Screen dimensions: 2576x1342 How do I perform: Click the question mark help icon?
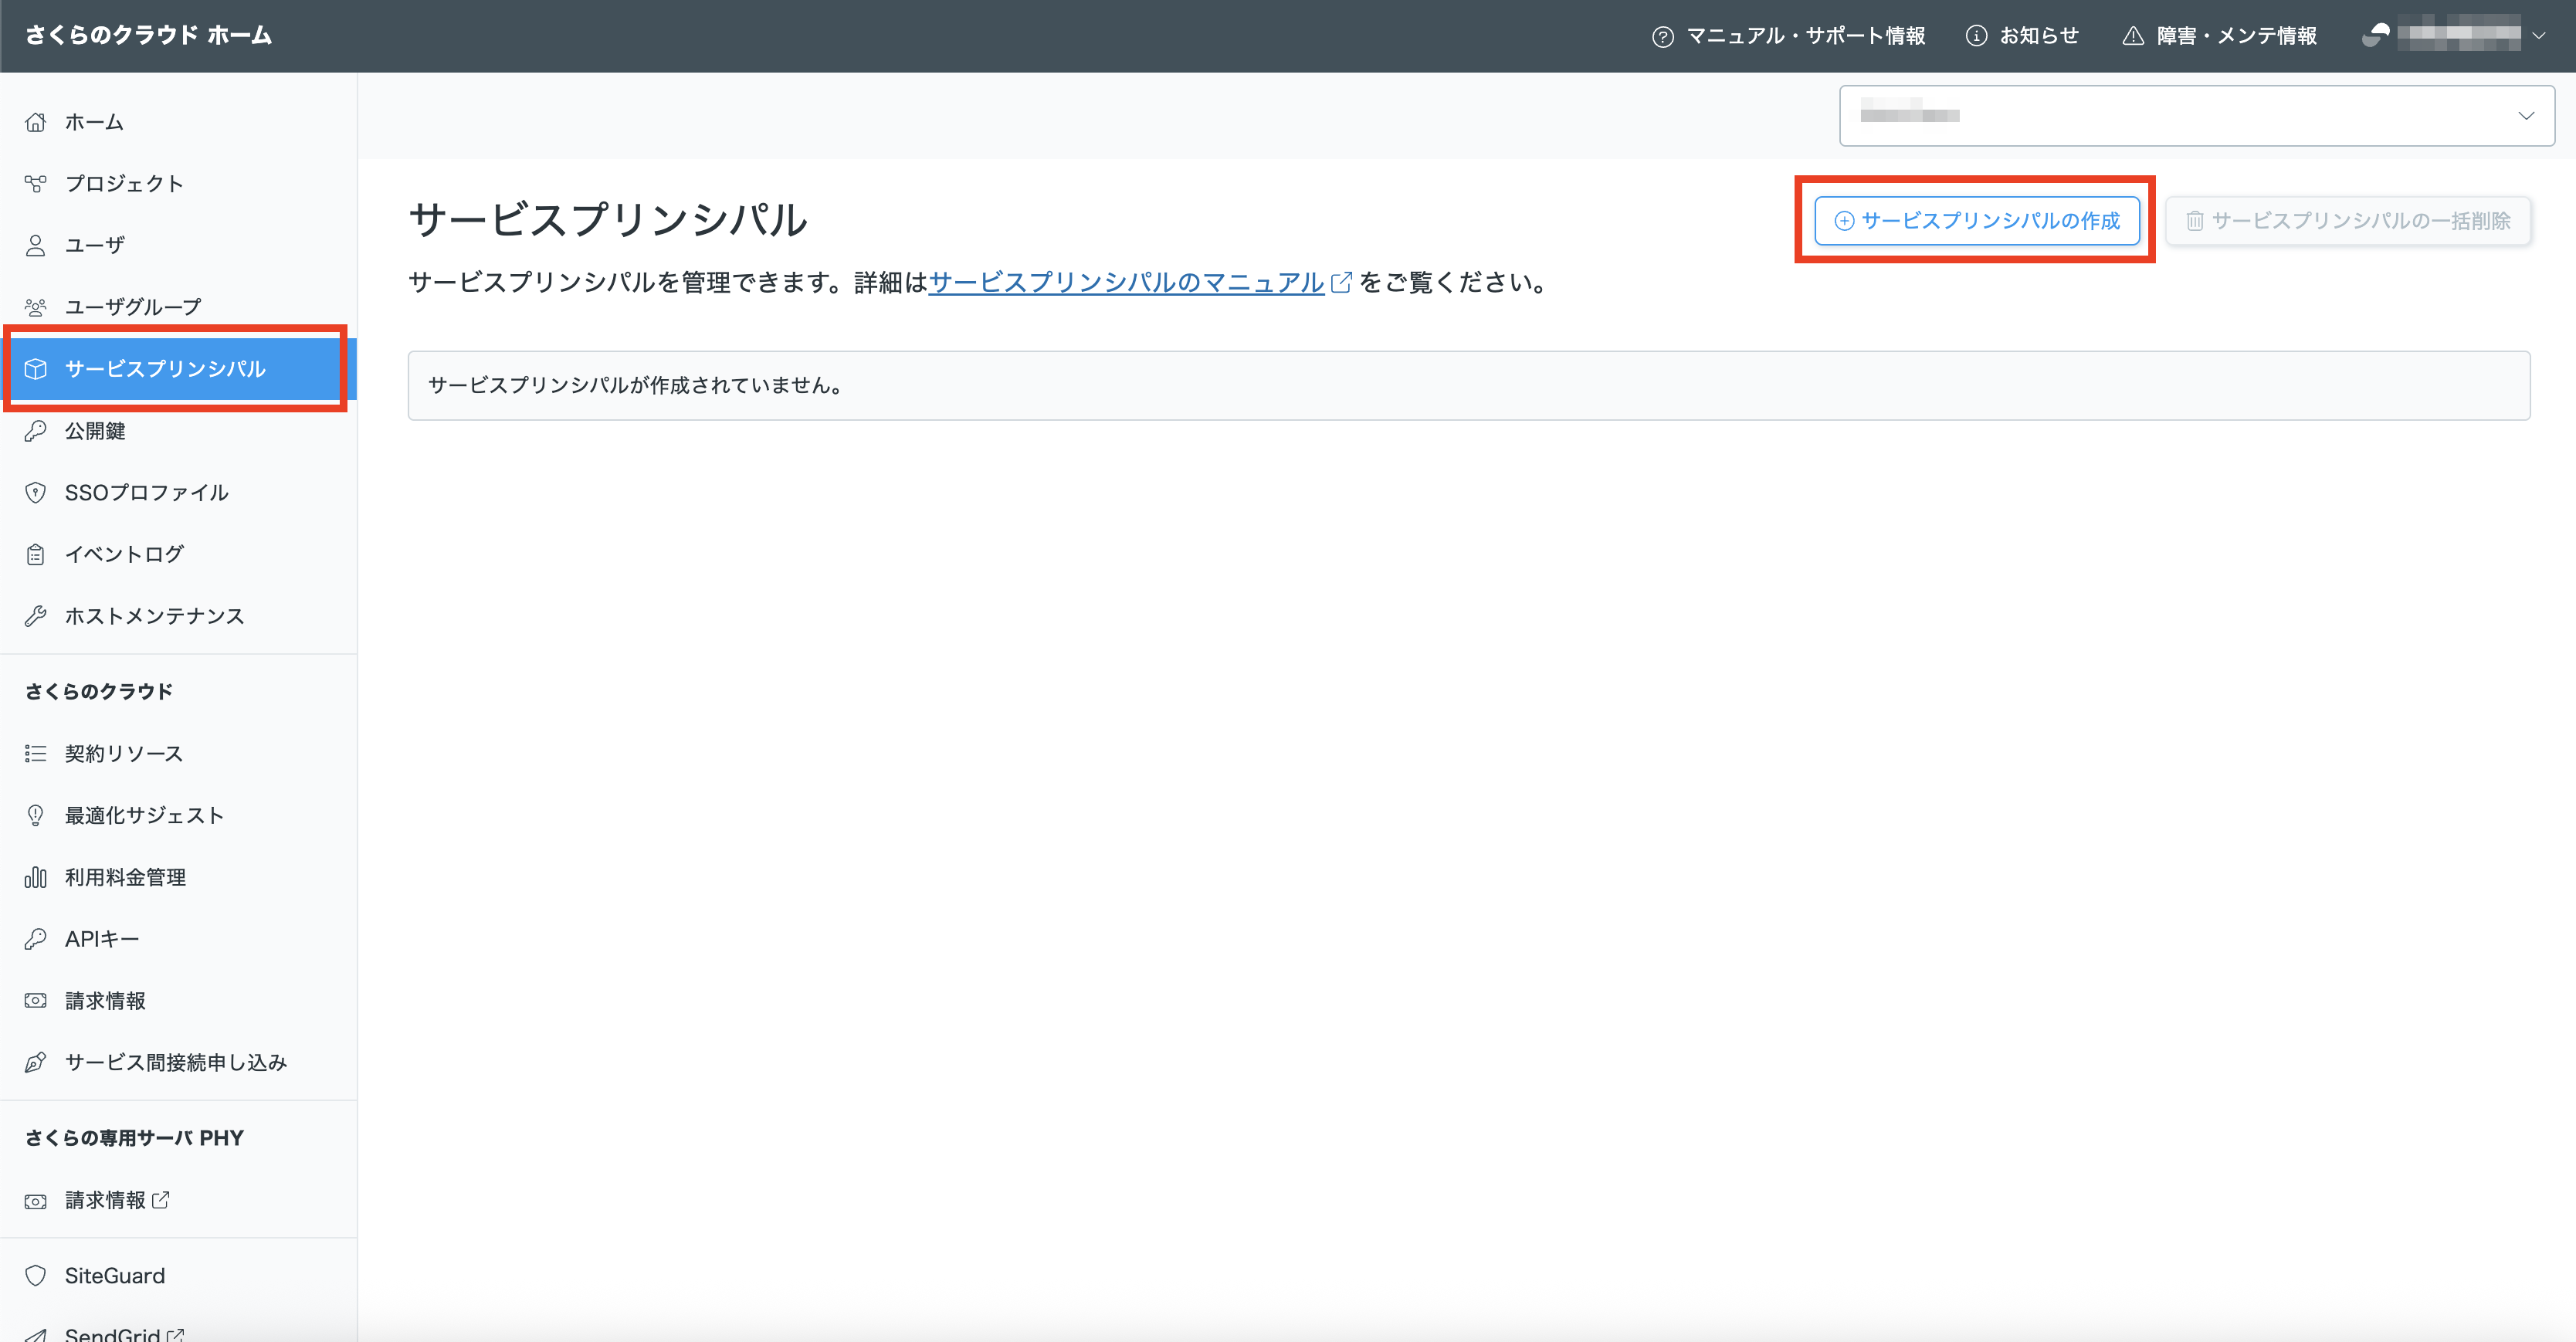click(1663, 37)
